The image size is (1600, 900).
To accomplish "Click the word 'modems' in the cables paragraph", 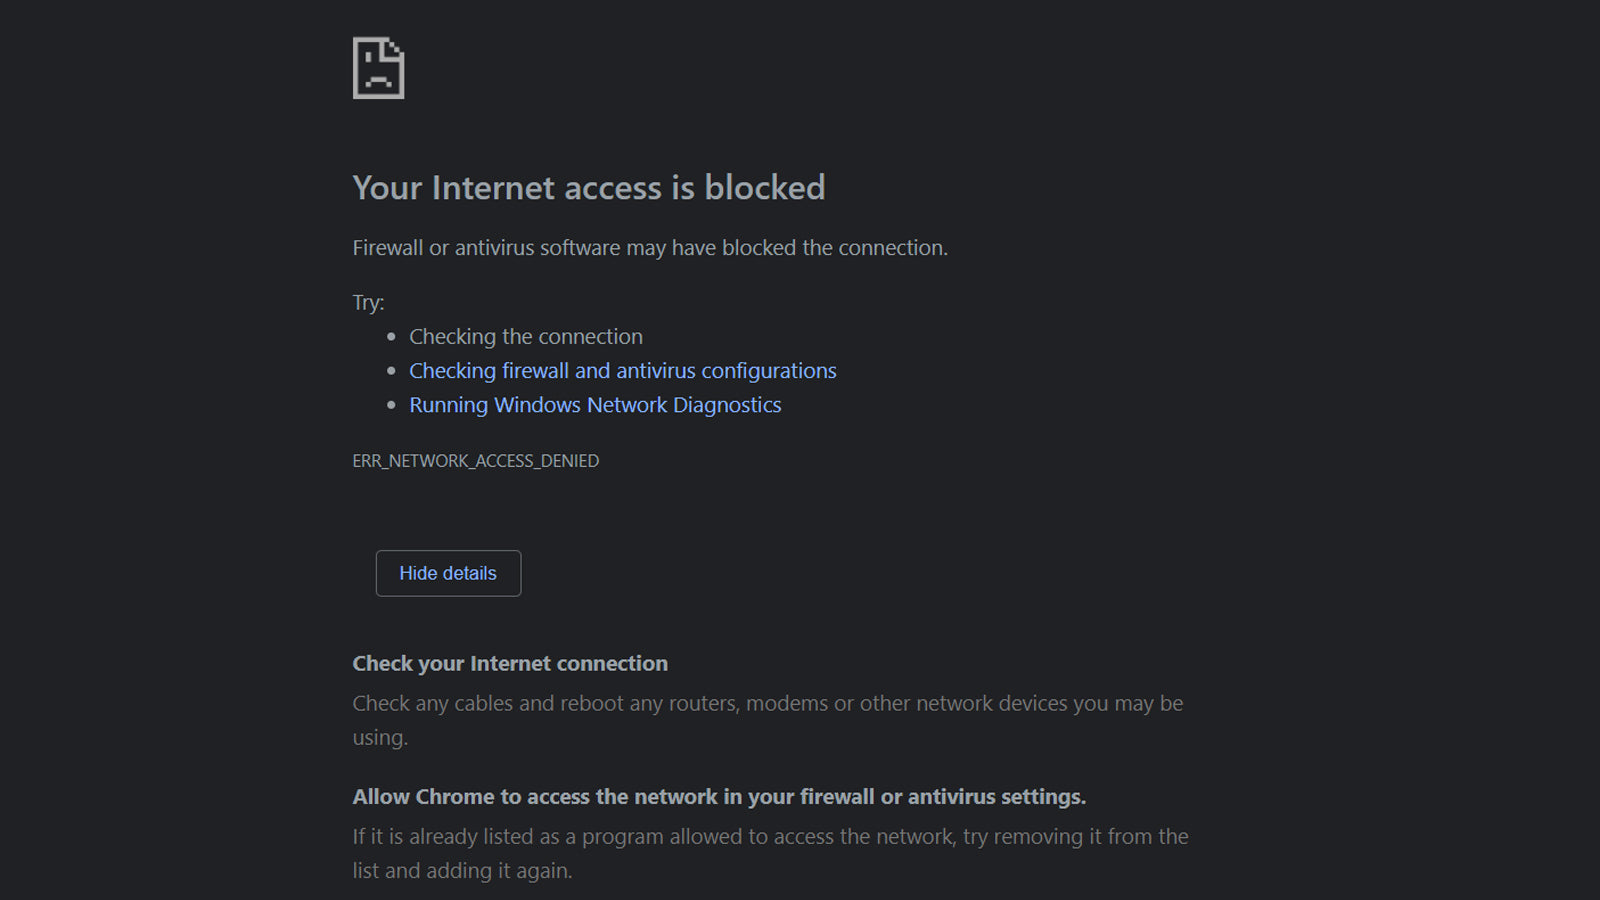I will 786,704.
